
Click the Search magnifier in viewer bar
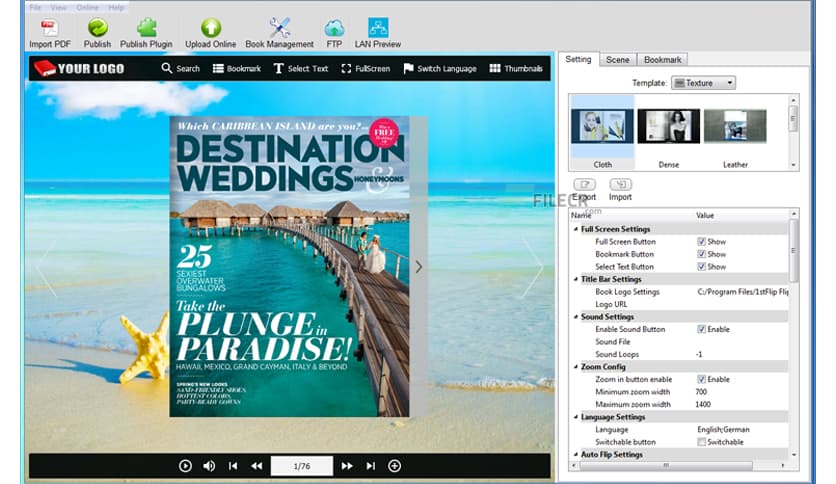[167, 68]
